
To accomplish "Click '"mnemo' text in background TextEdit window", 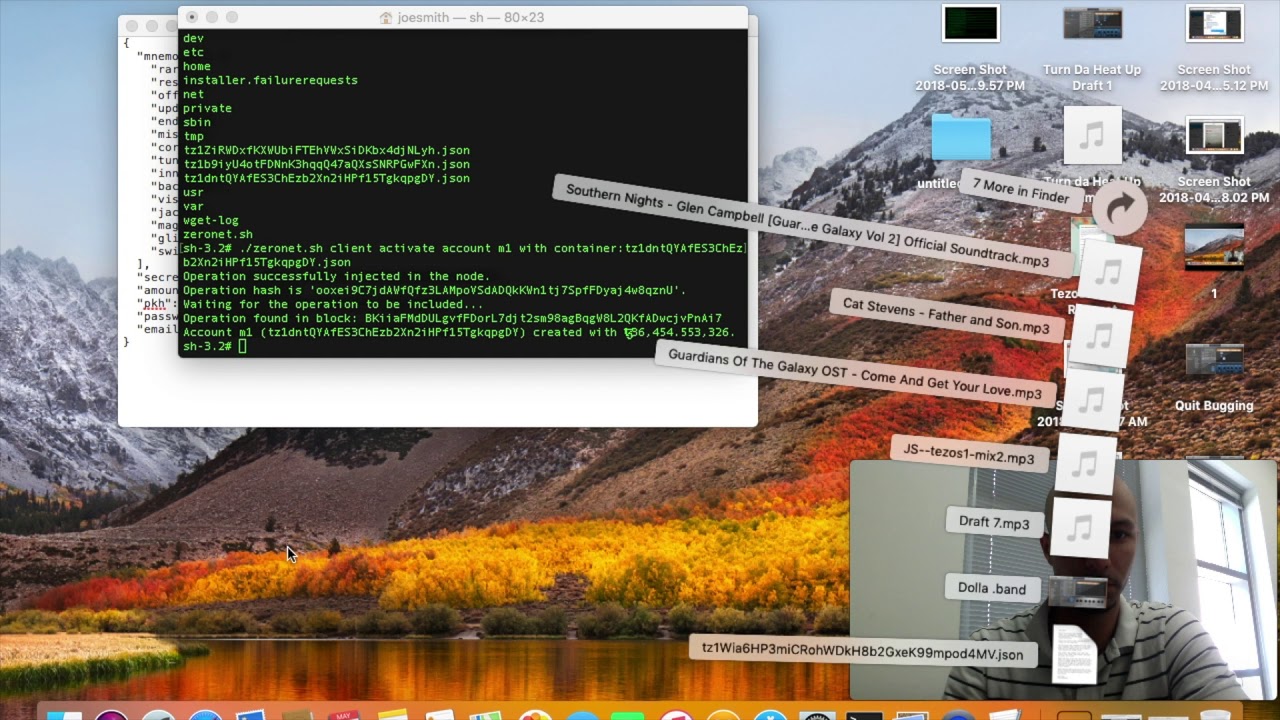I will tap(157, 57).
